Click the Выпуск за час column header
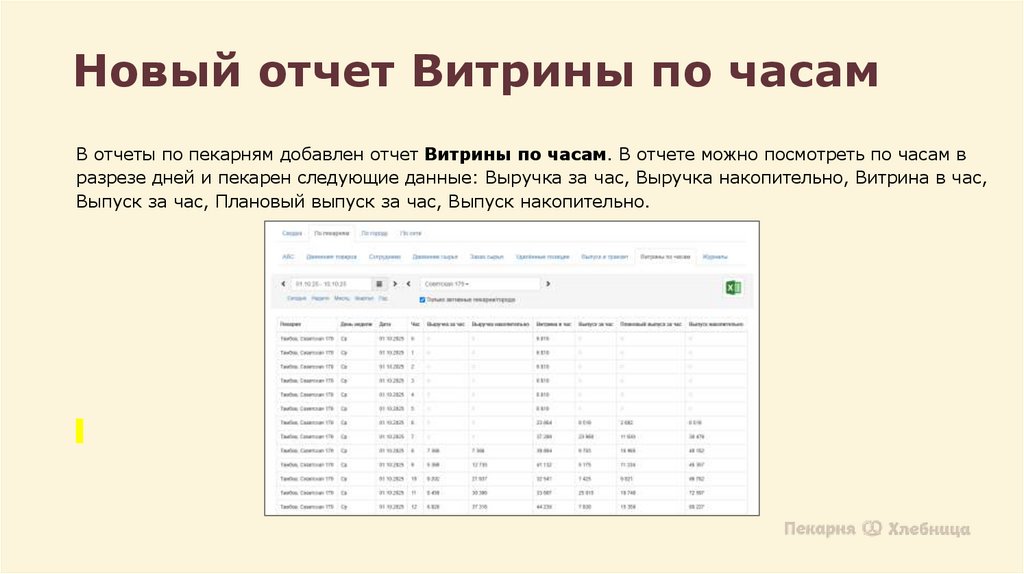1024x574 pixels. click(x=596, y=324)
